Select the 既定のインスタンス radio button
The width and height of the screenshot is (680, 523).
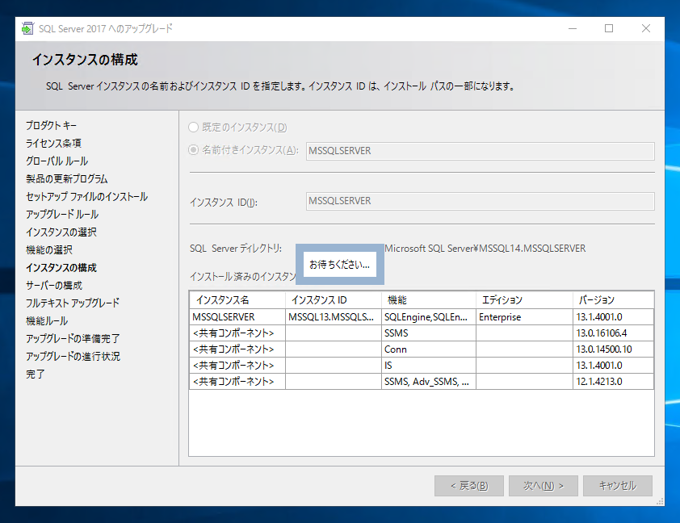(x=193, y=127)
